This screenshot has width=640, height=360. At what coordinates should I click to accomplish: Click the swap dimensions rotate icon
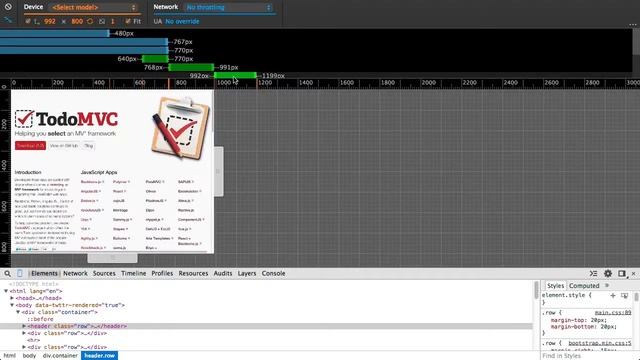pyautogui.click(x=90, y=21)
